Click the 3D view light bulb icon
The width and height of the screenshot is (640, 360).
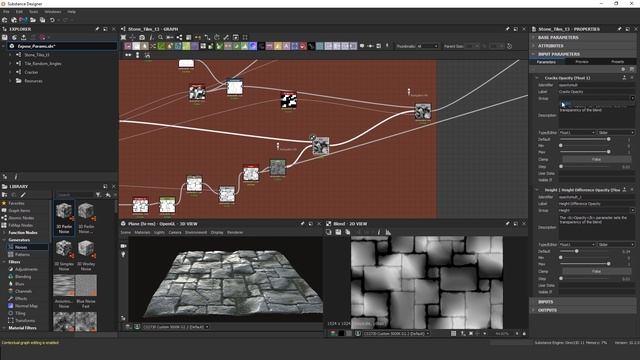click(123, 255)
